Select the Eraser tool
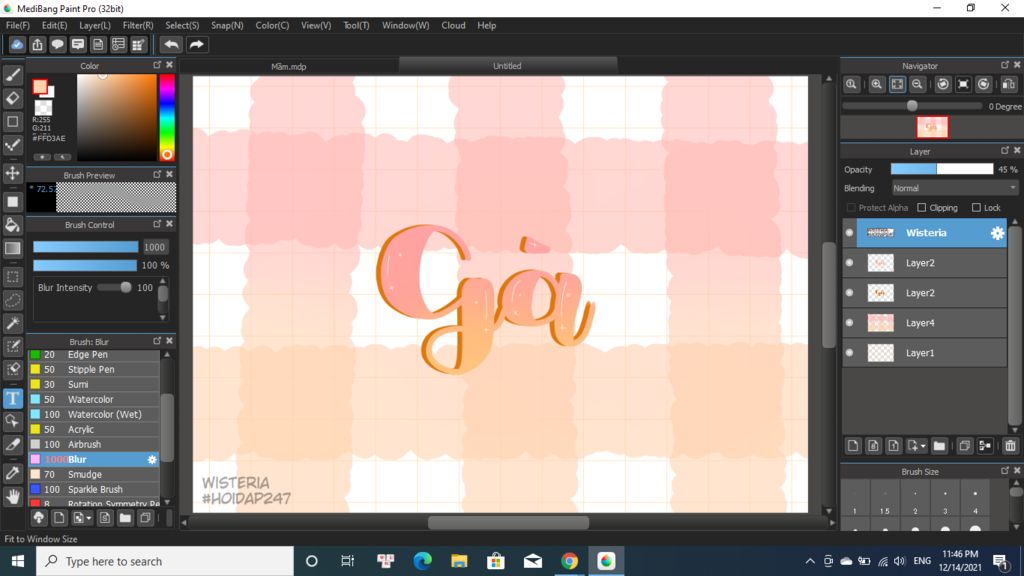Image resolution: width=1024 pixels, height=576 pixels. tap(12, 98)
